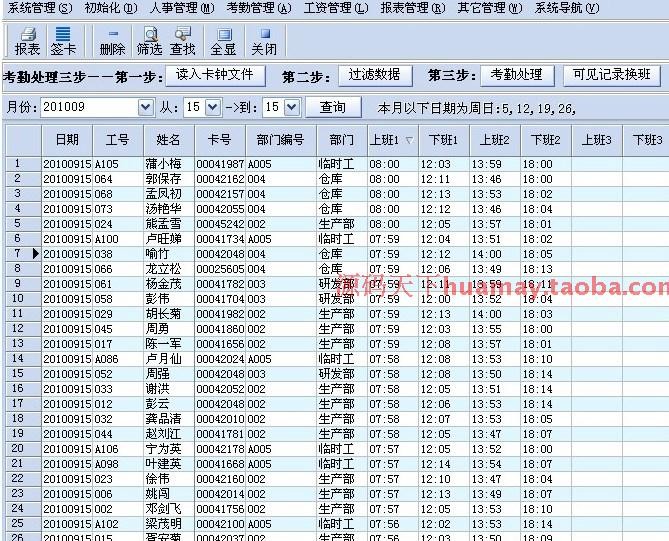
Task: Click the name cell 徐伟
Action: (169, 479)
